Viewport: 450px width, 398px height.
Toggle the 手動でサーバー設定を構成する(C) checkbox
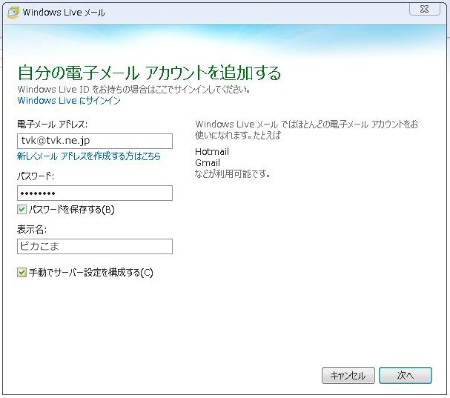(x=22, y=272)
